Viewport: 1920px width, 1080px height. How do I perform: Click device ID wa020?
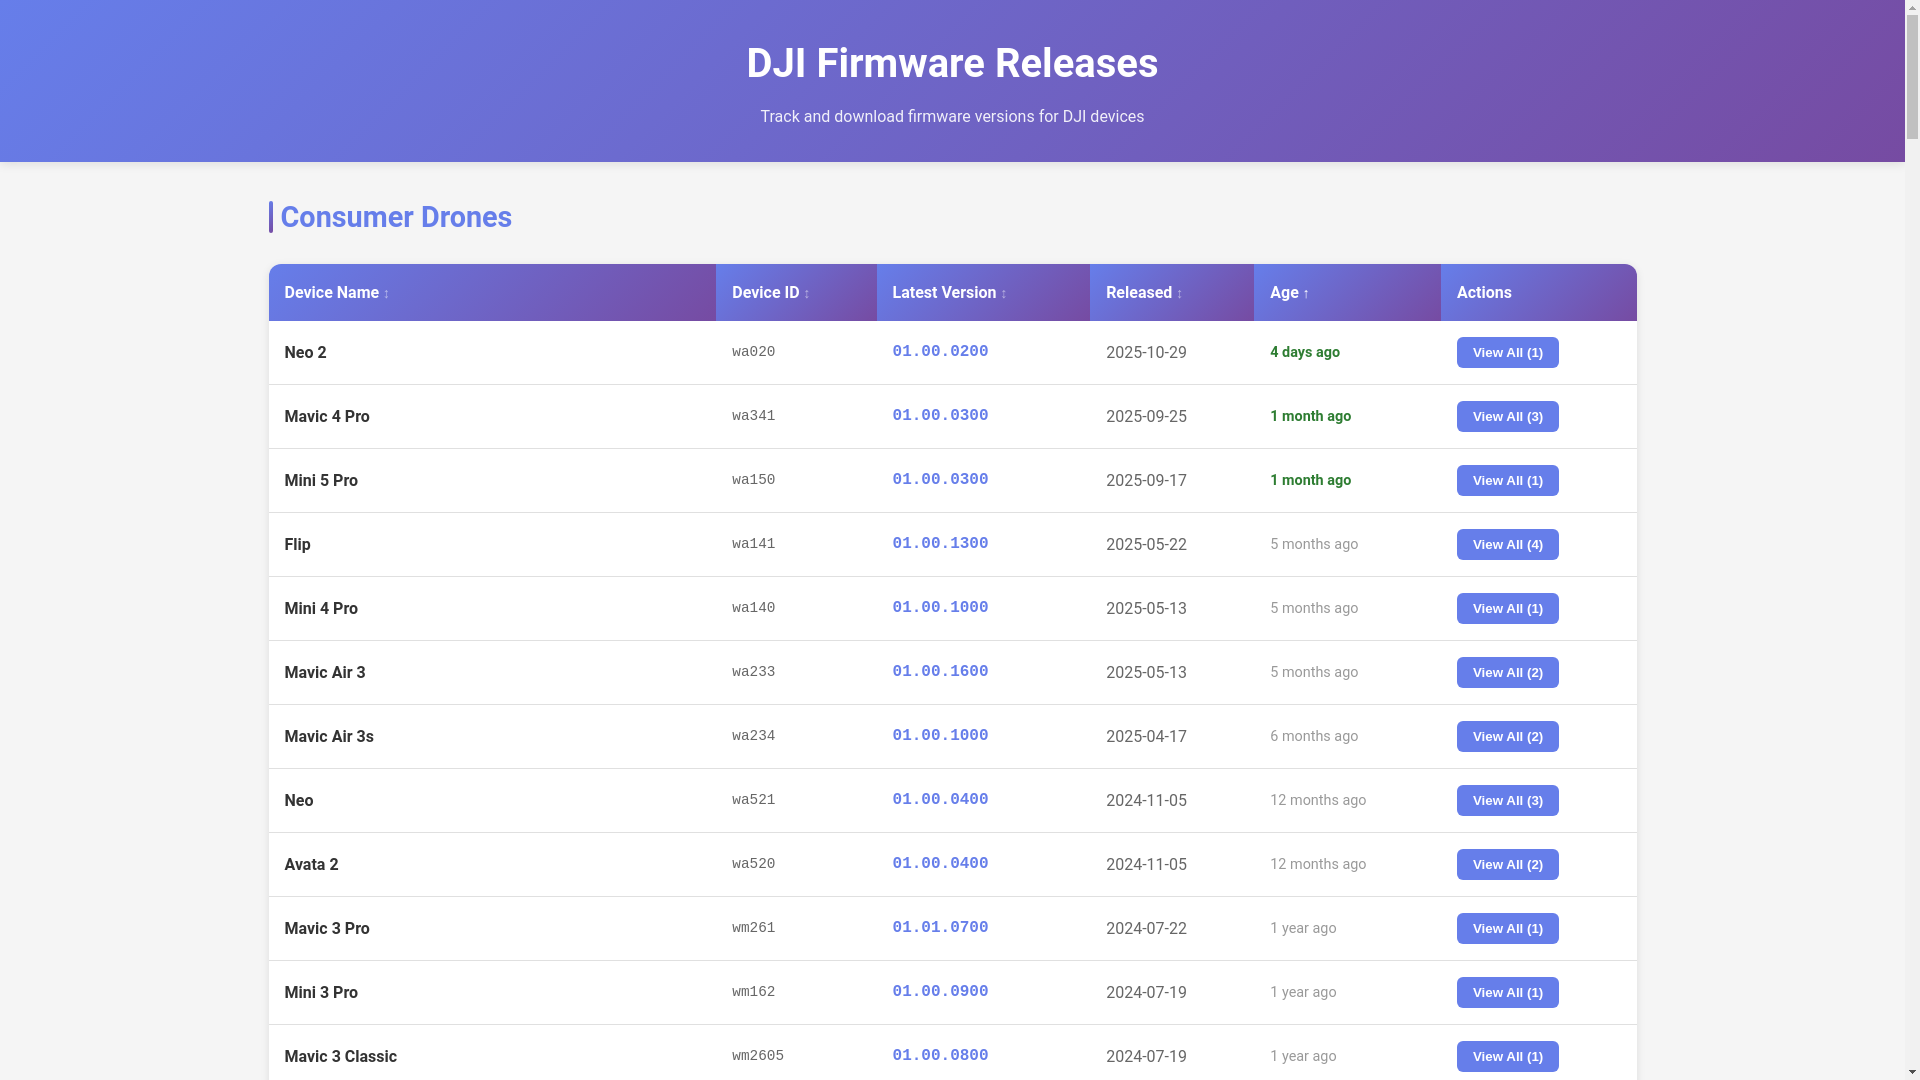tap(753, 352)
